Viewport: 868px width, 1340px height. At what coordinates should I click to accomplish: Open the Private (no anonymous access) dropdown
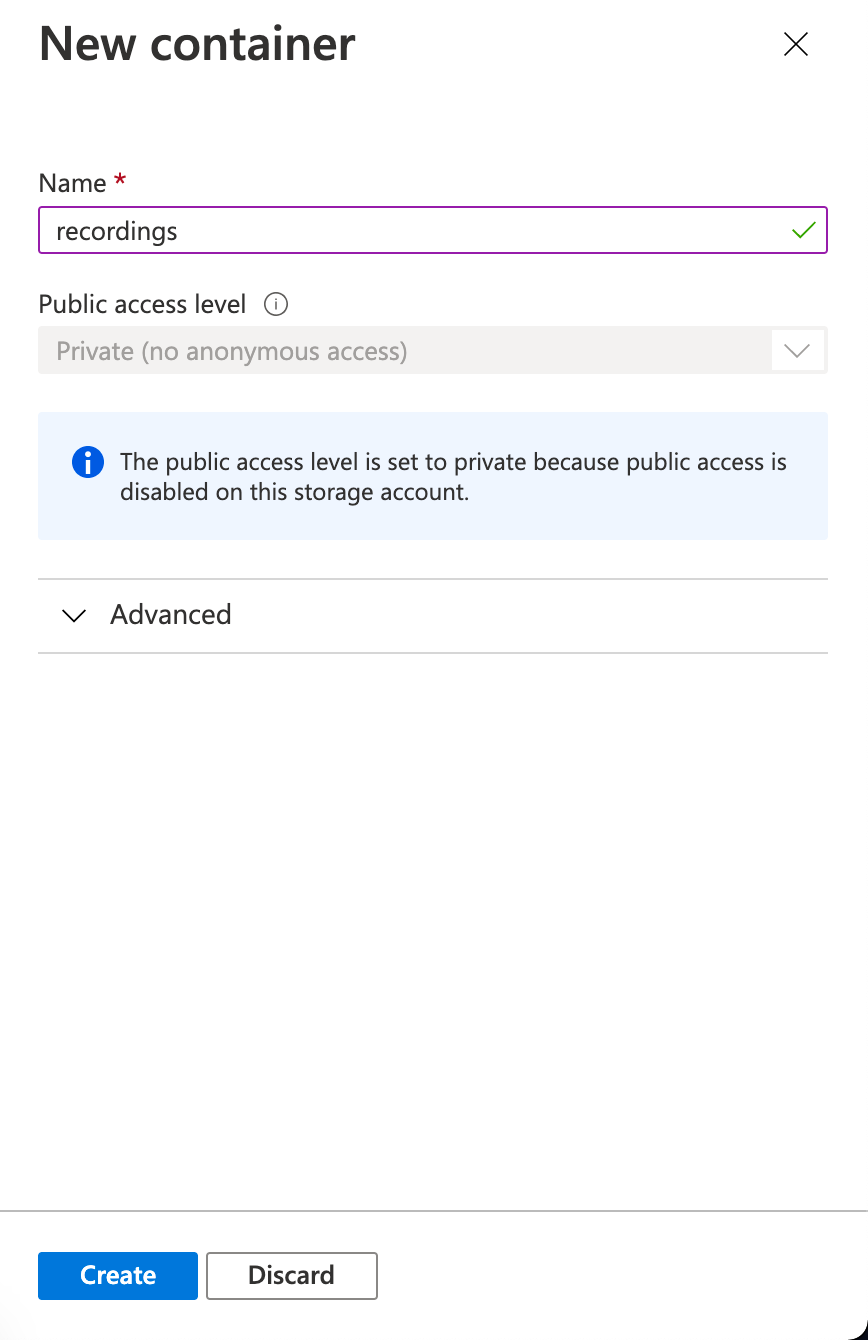pyautogui.click(x=433, y=351)
